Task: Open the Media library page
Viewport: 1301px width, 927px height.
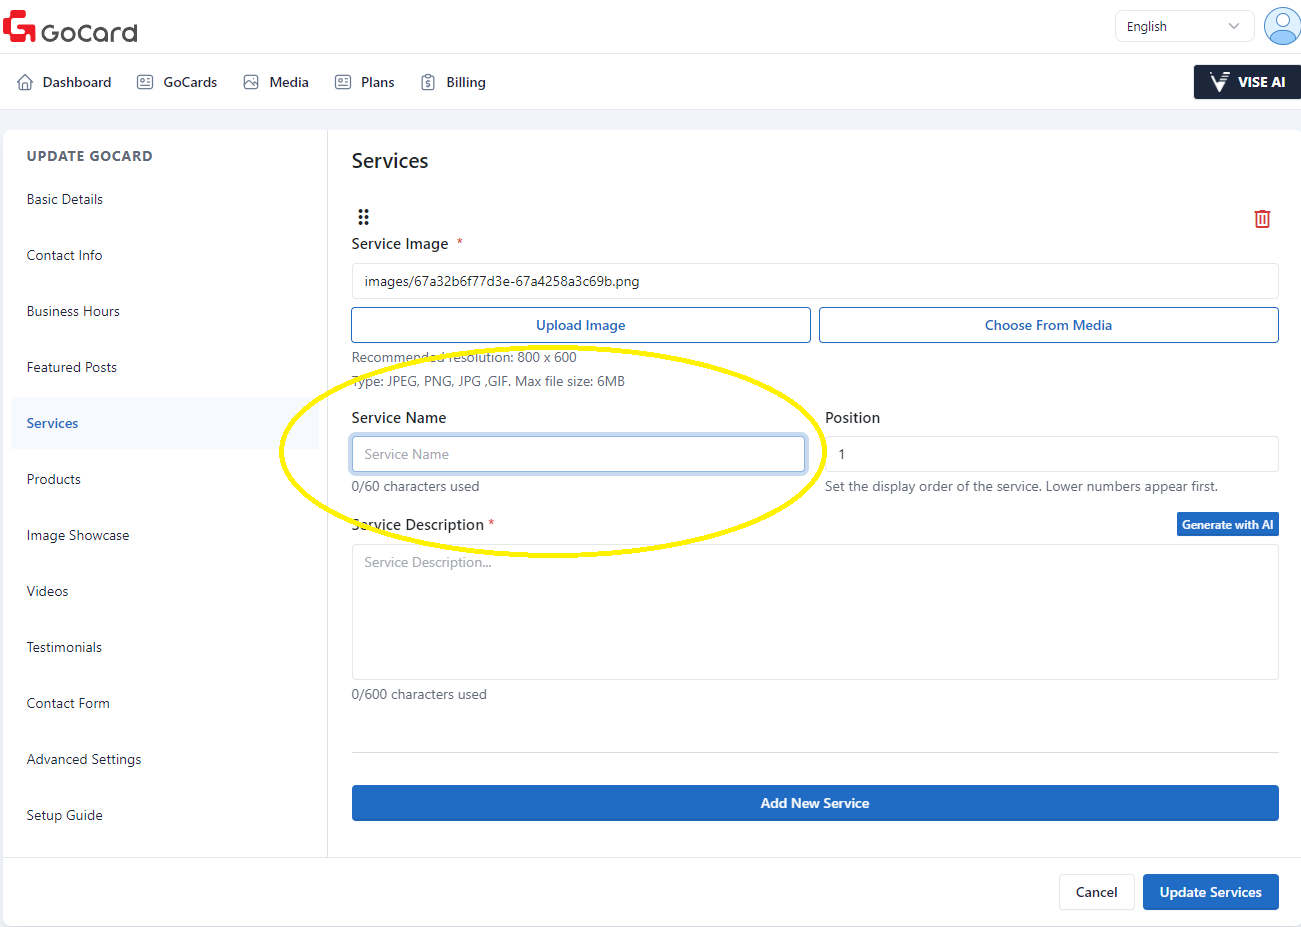Action: (x=276, y=82)
